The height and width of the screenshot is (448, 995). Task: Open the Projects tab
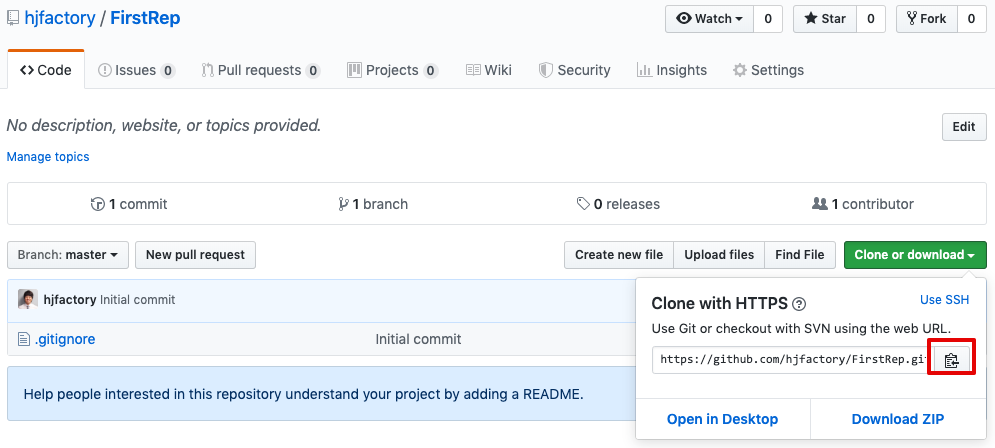(393, 70)
